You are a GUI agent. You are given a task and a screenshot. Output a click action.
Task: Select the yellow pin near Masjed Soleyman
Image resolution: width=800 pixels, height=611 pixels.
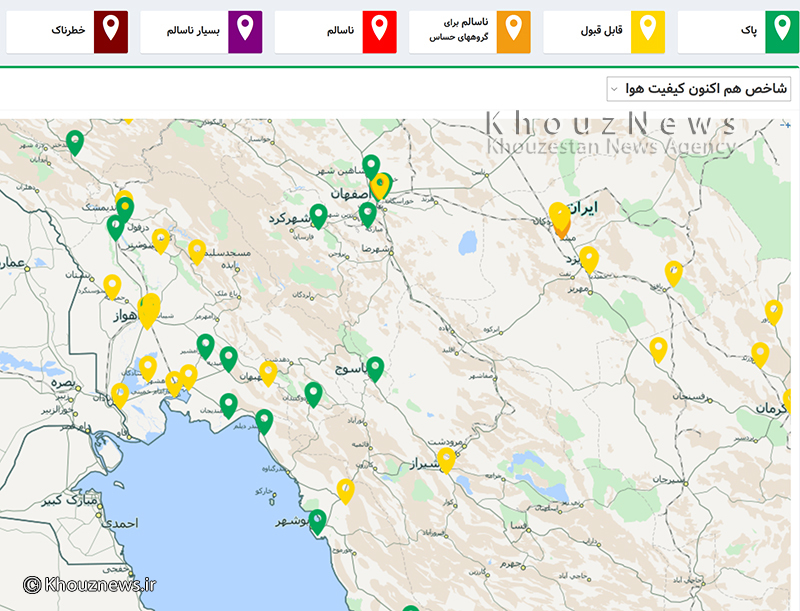197,252
